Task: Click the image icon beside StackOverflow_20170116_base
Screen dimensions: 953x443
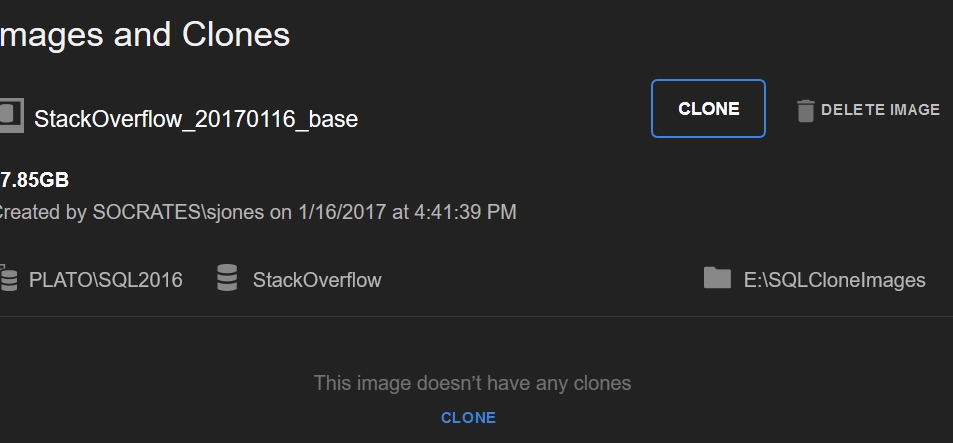Action: tap(11, 115)
